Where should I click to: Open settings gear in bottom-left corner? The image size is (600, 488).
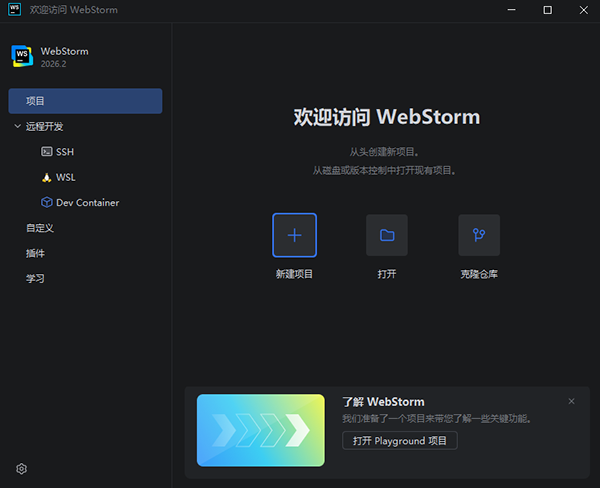[x=21, y=468]
